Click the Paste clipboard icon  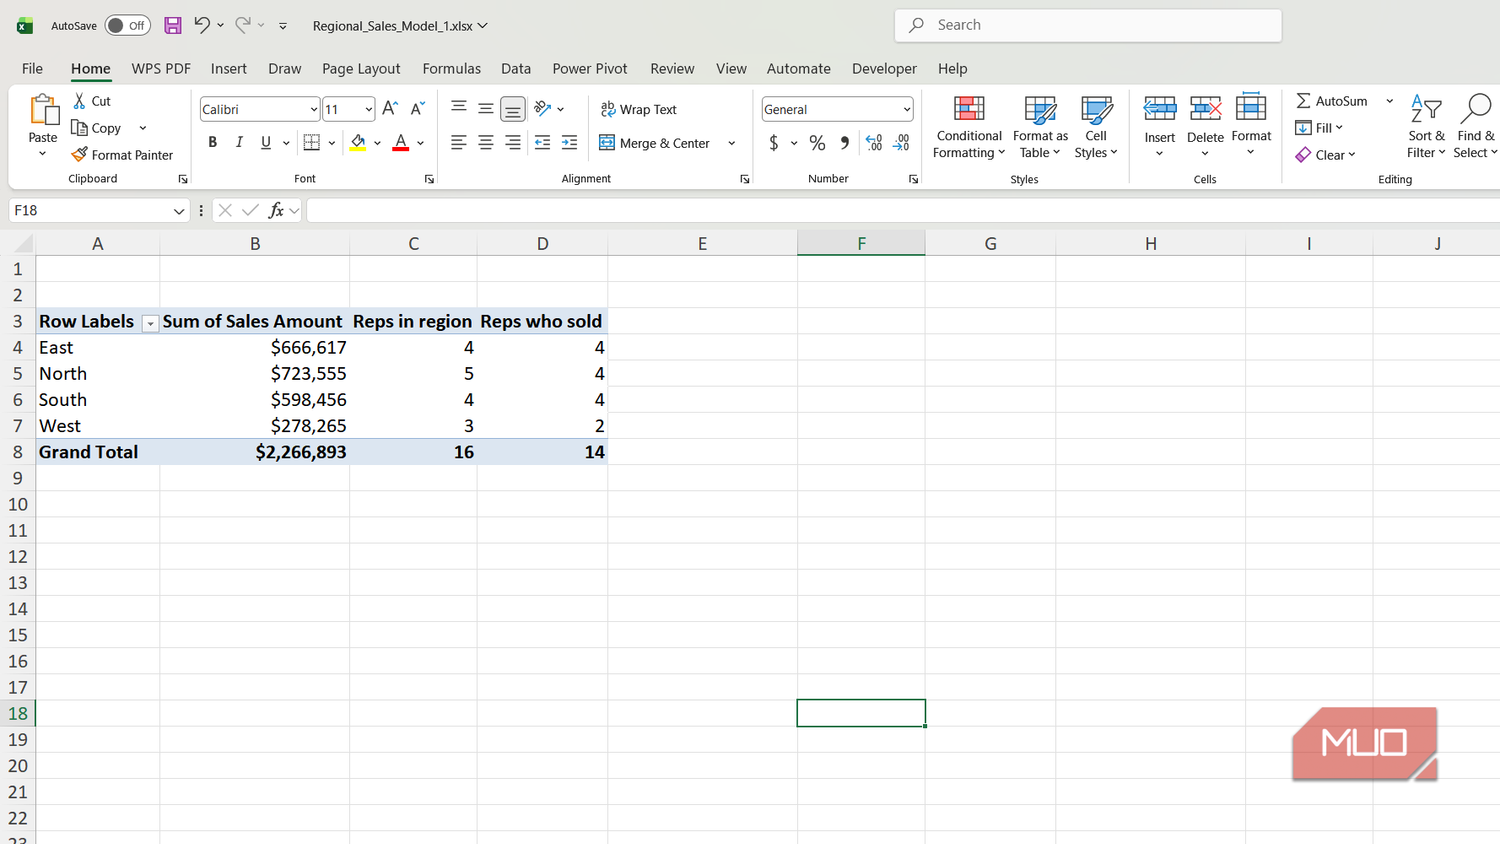43,109
